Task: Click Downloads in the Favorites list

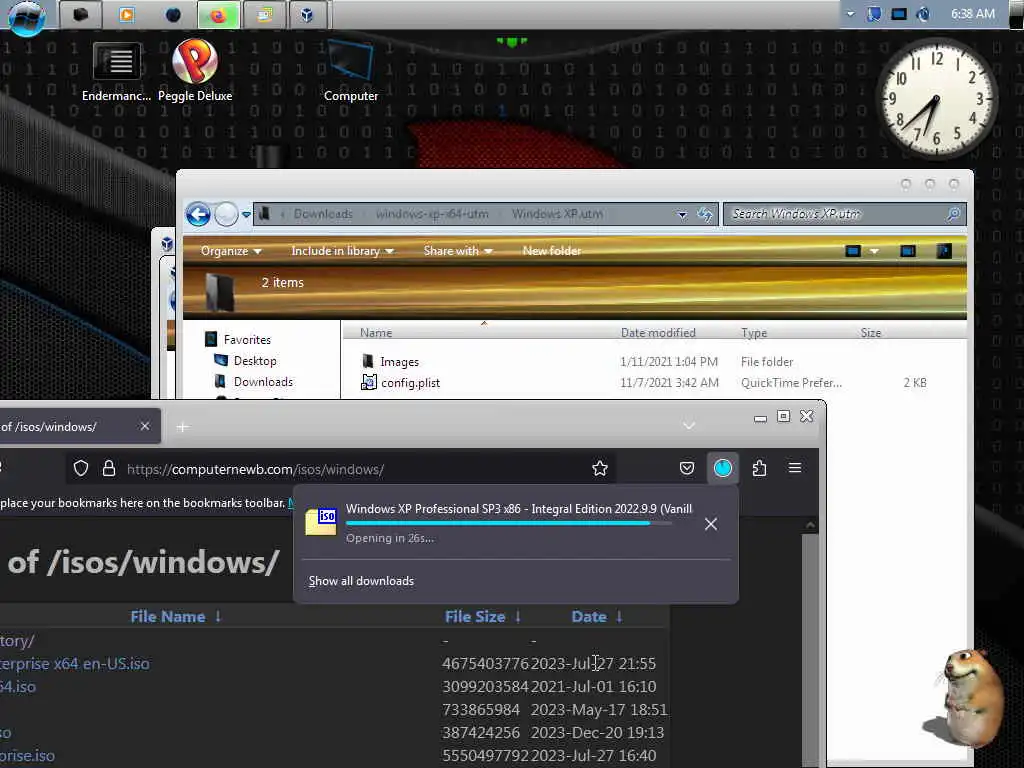Action: tap(263, 381)
